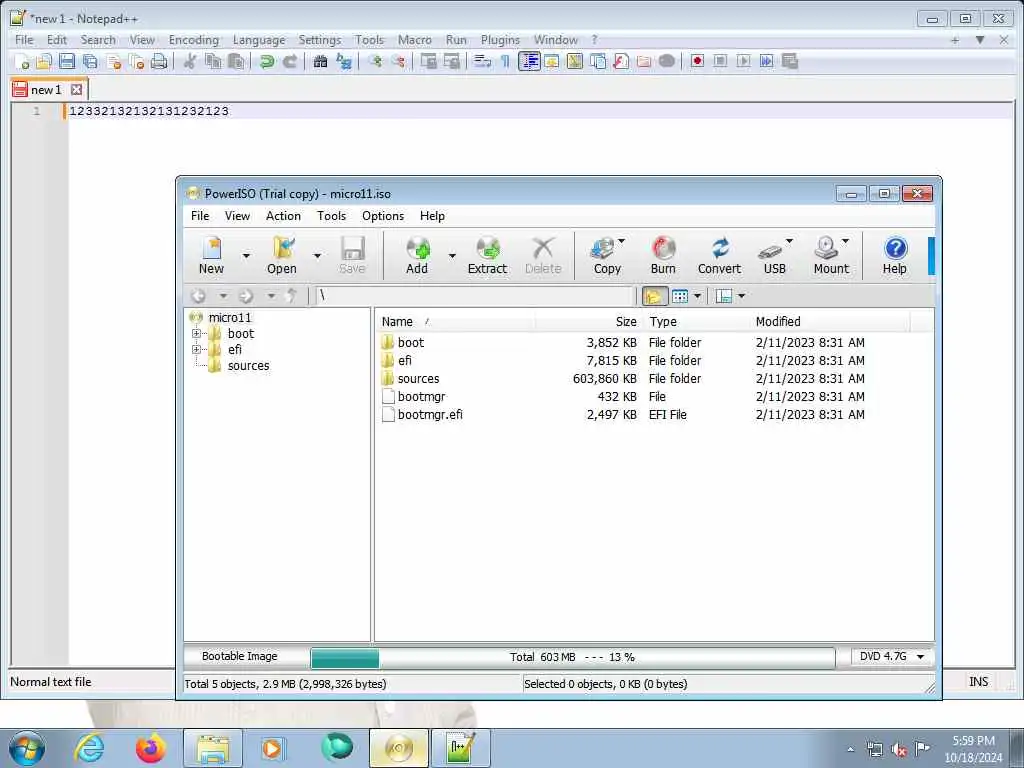Viewport: 1024px width, 768px height.
Task: Click the Notepad++ Print icon
Action: pos(159,61)
